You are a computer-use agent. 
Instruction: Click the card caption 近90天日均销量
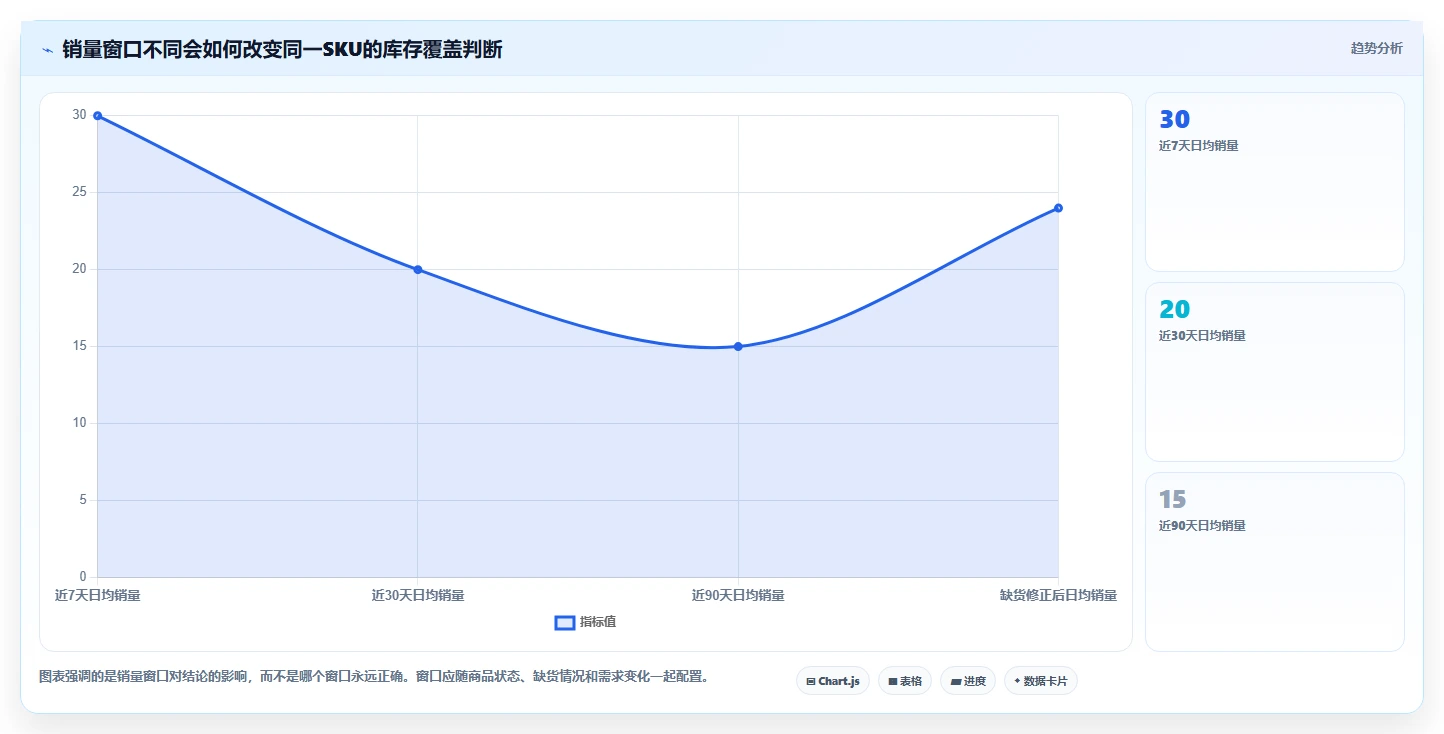click(1202, 526)
